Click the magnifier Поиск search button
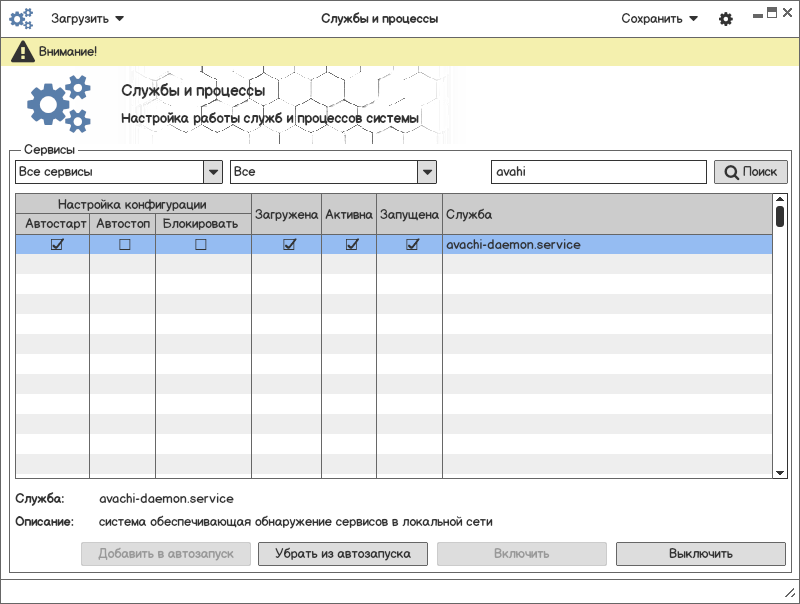Image resolution: width=800 pixels, height=604 pixels. [x=750, y=172]
